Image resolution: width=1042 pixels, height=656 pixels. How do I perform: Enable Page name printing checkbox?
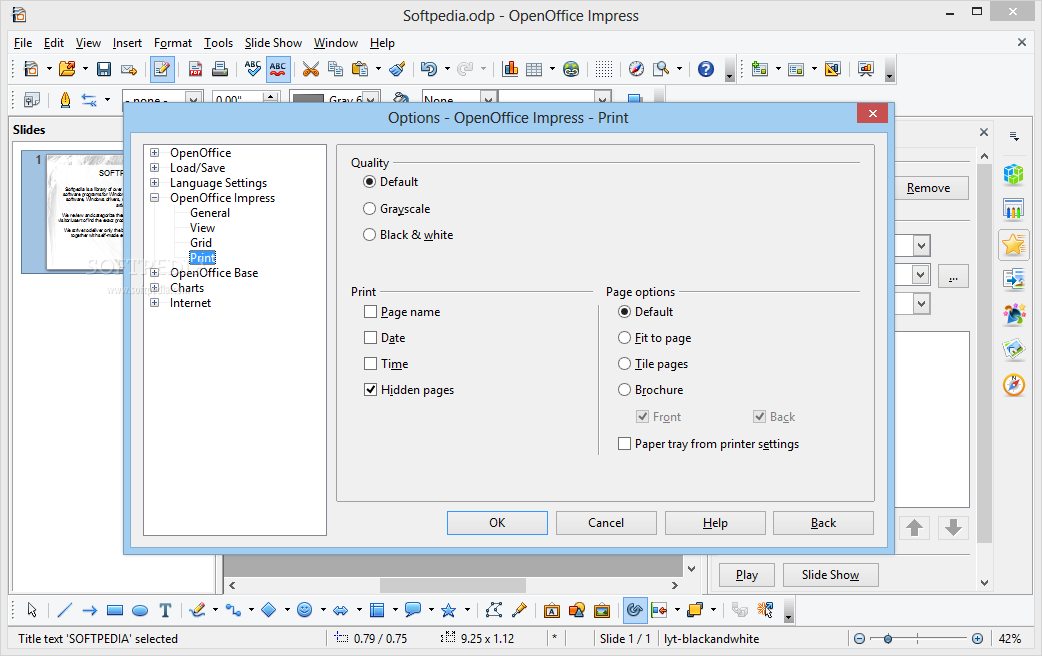click(371, 312)
